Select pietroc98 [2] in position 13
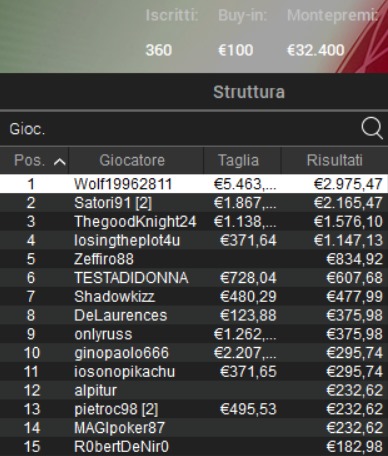This screenshot has height=456, width=388. pos(194,409)
